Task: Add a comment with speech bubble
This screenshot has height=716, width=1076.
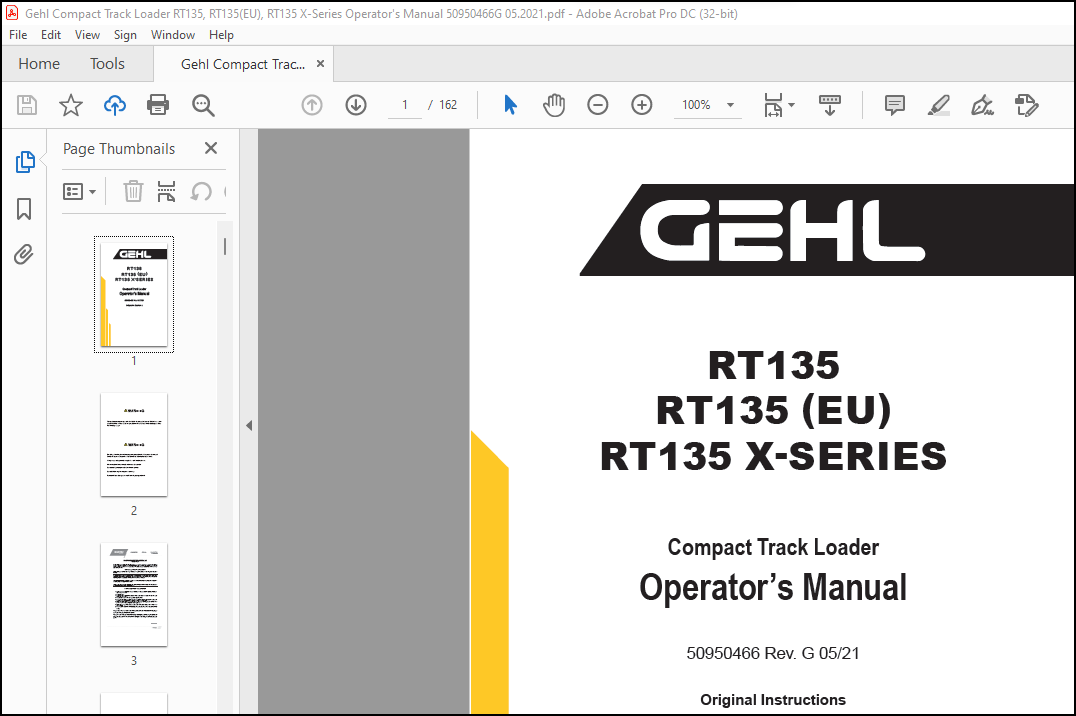Action: click(x=895, y=105)
